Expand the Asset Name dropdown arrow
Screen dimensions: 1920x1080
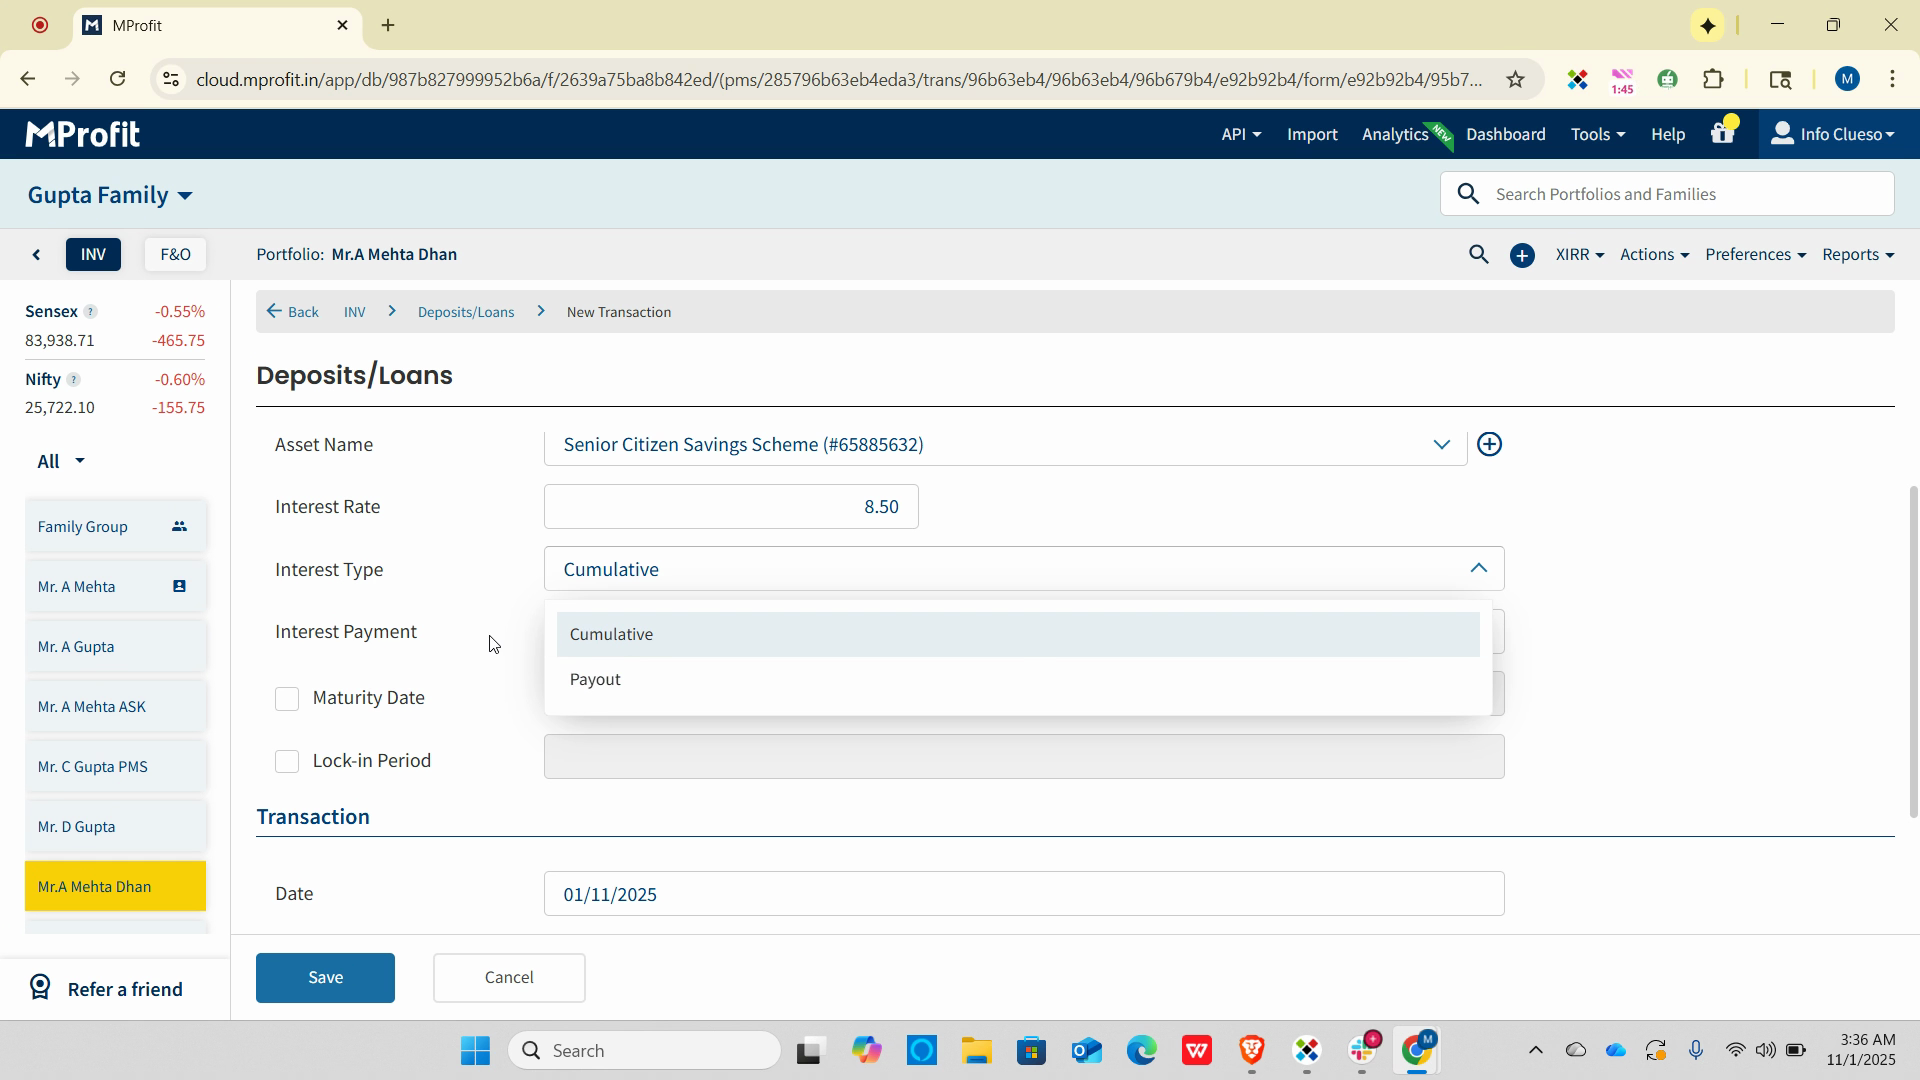pos(1441,445)
